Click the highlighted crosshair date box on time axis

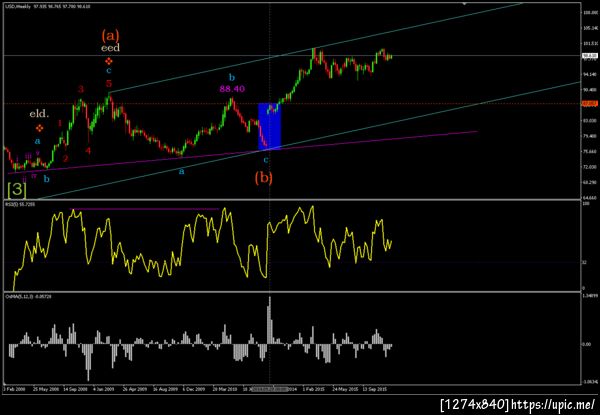(271, 389)
